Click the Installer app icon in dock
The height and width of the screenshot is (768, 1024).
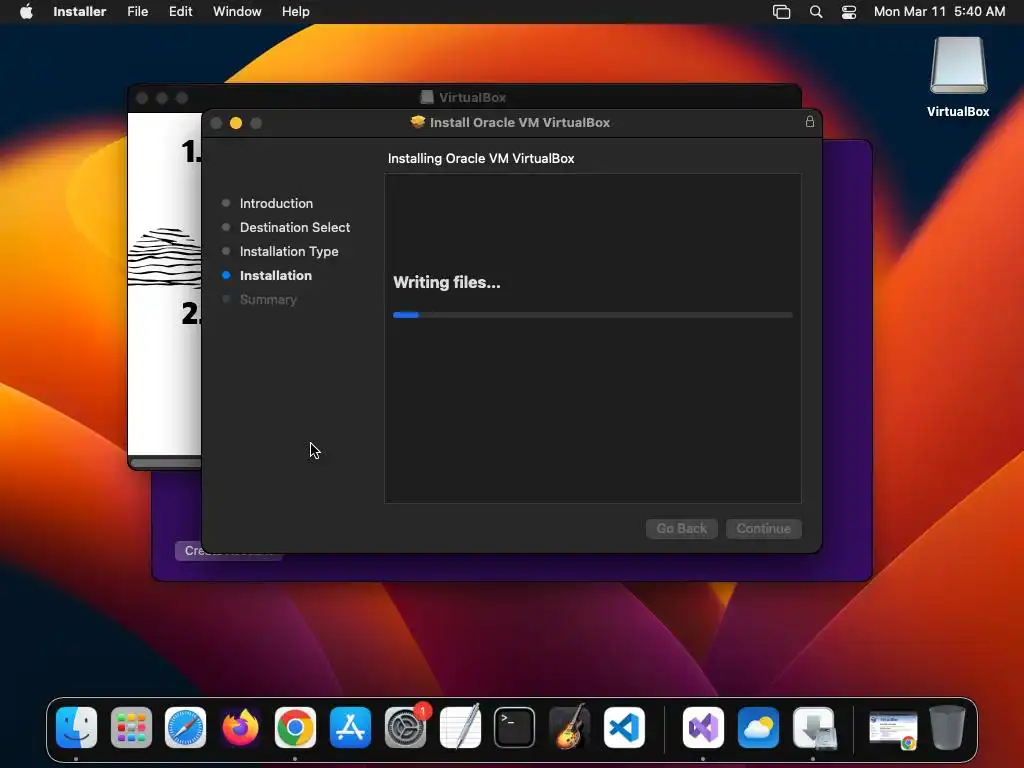(814, 728)
